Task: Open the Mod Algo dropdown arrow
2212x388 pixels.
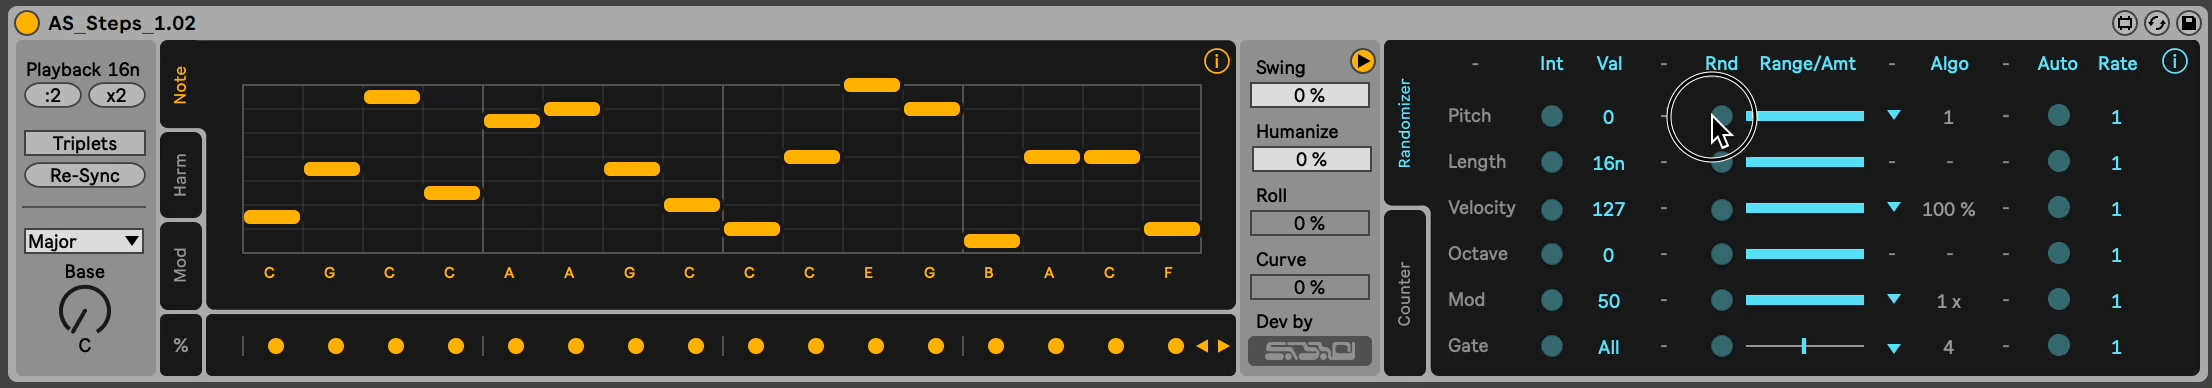Action: (x=1893, y=300)
